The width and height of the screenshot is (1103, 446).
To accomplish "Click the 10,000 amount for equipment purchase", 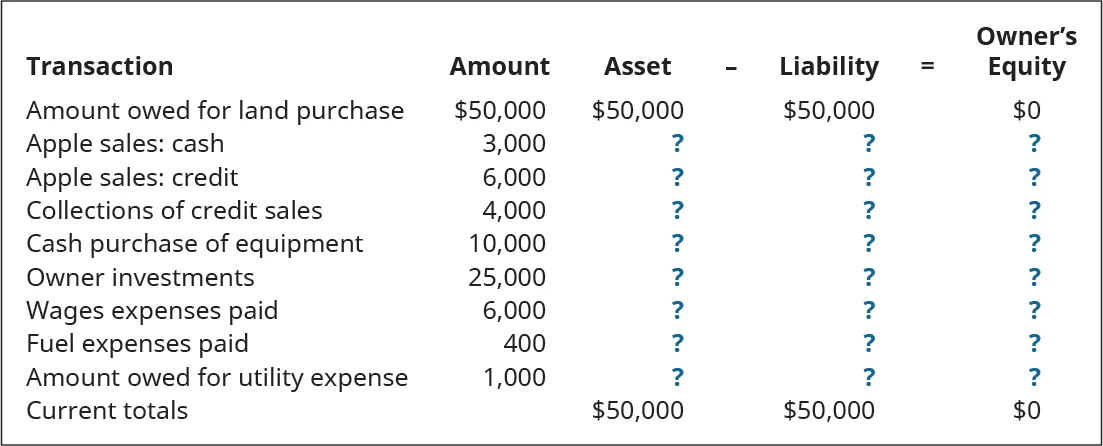I will [507, 244].
